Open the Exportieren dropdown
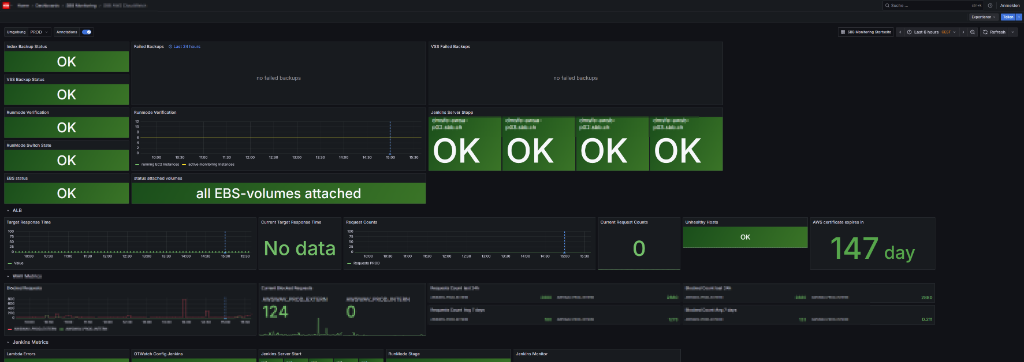Viewport: 1024px width, 362px height. point(984,17)
